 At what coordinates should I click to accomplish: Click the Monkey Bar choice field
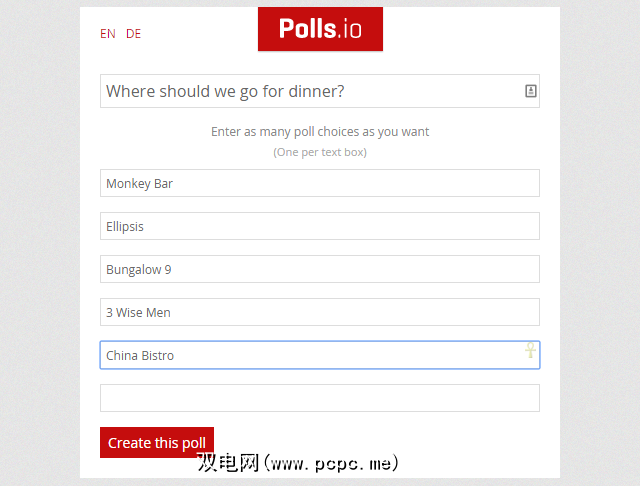[x=320, y=183]
